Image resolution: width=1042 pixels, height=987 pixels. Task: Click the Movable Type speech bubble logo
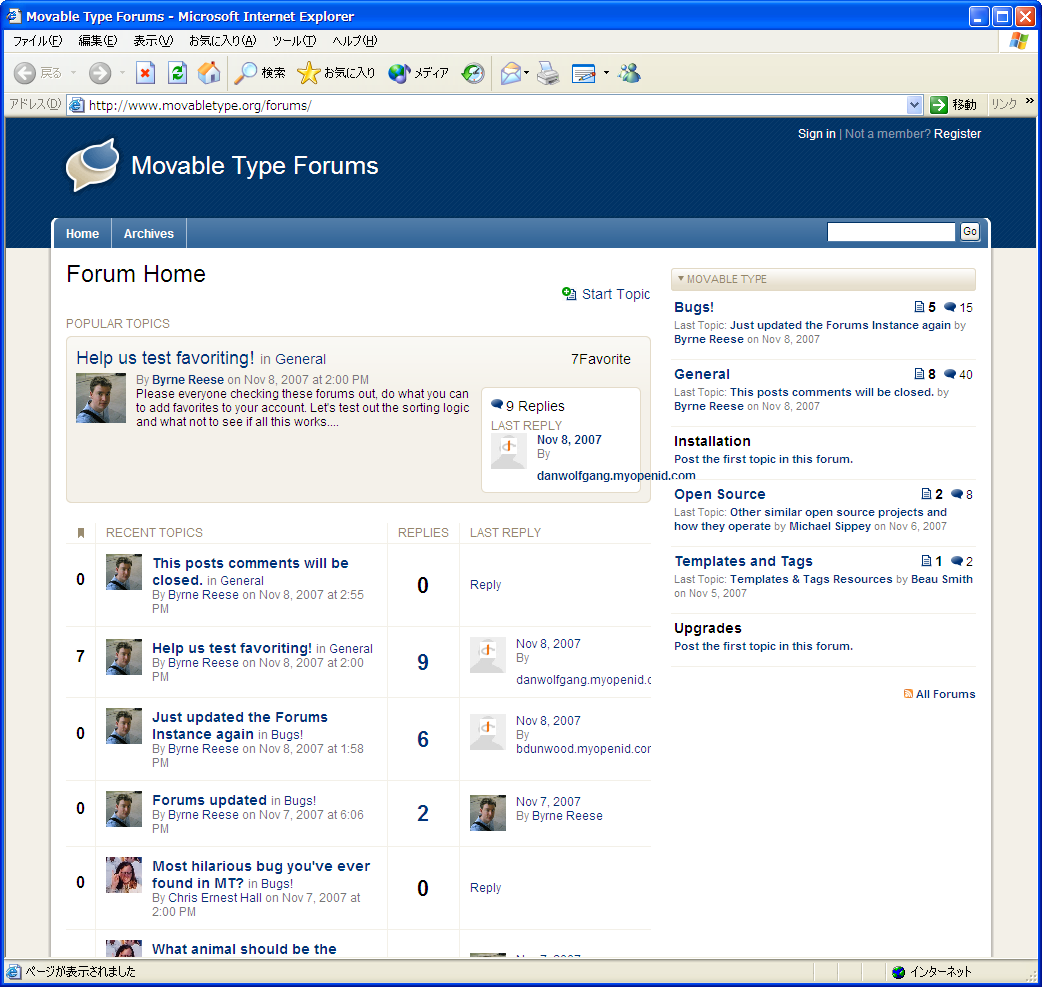click(x=92, y=165)
